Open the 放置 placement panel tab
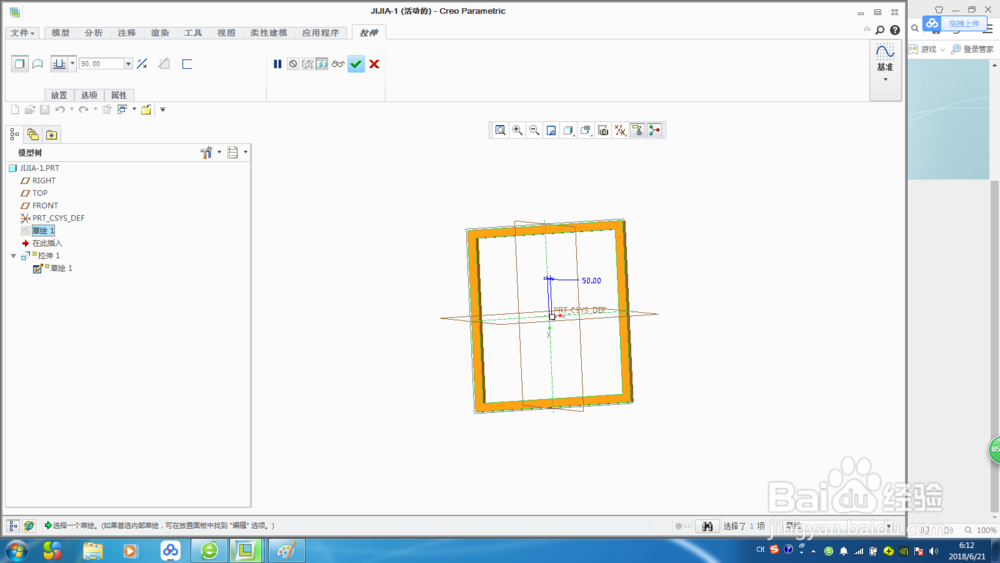1000x563 pixels. 59,95
